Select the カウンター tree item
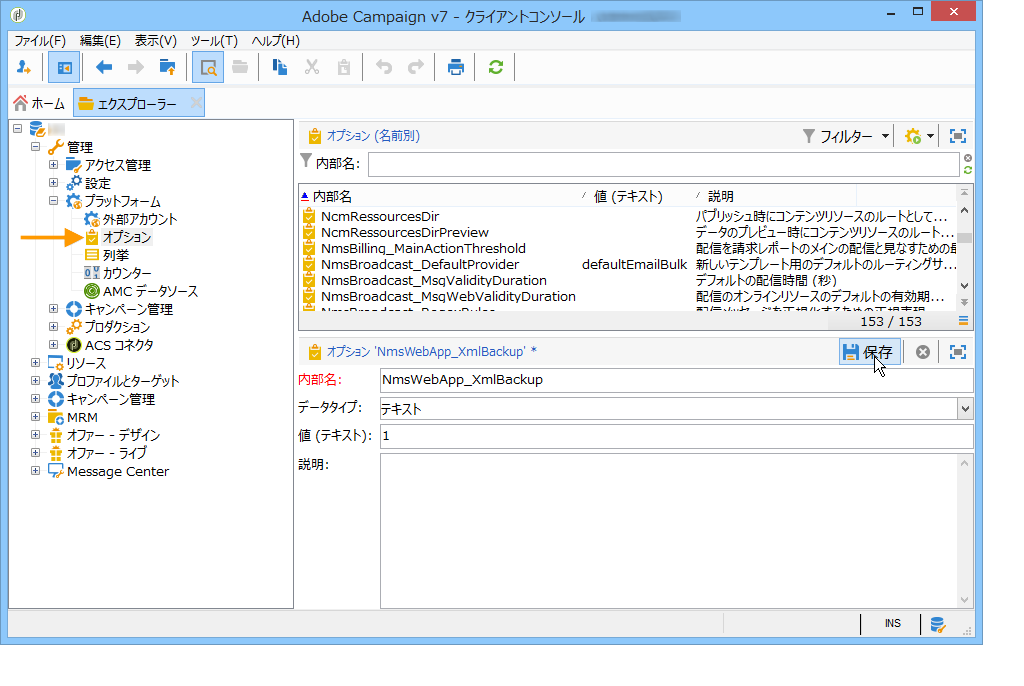 pyautogui.click(x=127, y=273)
